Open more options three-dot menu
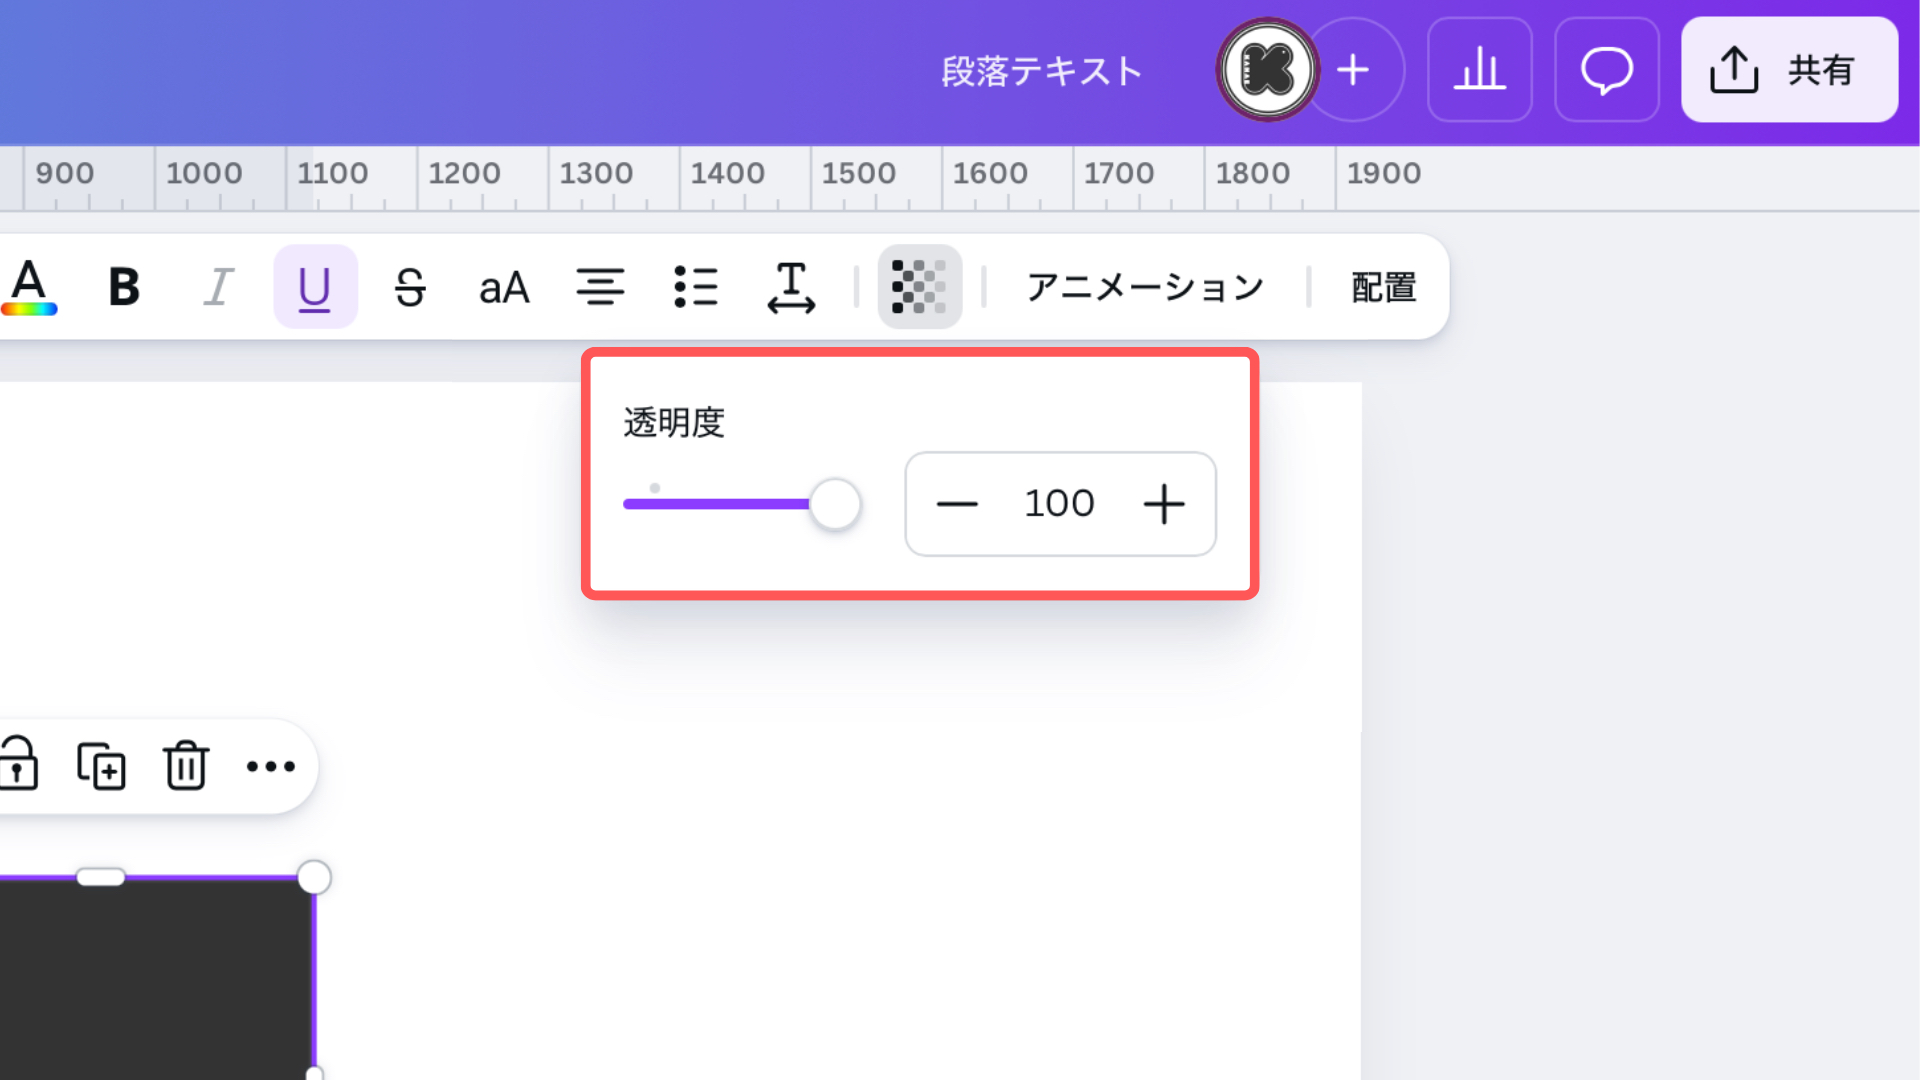Screen dimensions: 1920x1080 271,766
